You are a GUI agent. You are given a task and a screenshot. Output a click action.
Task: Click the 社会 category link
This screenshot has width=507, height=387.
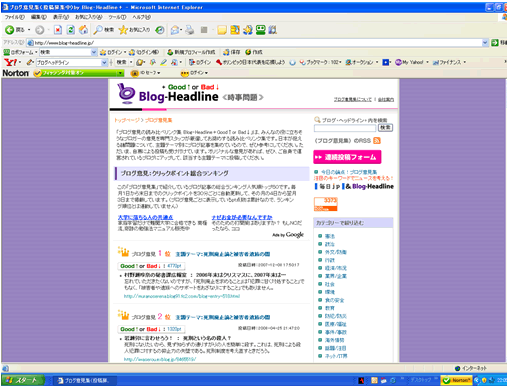(x=330, y=284)
